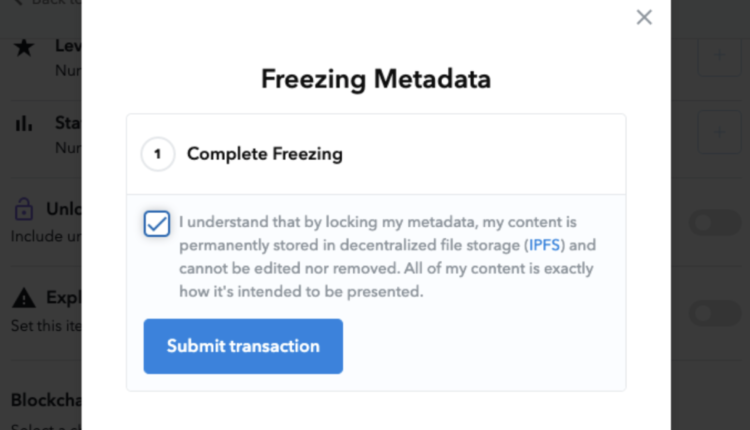Image resolution: width=750 pixels, height=430 pixels.
Task: Select the Stats property row label
Action: coord(67,124)
